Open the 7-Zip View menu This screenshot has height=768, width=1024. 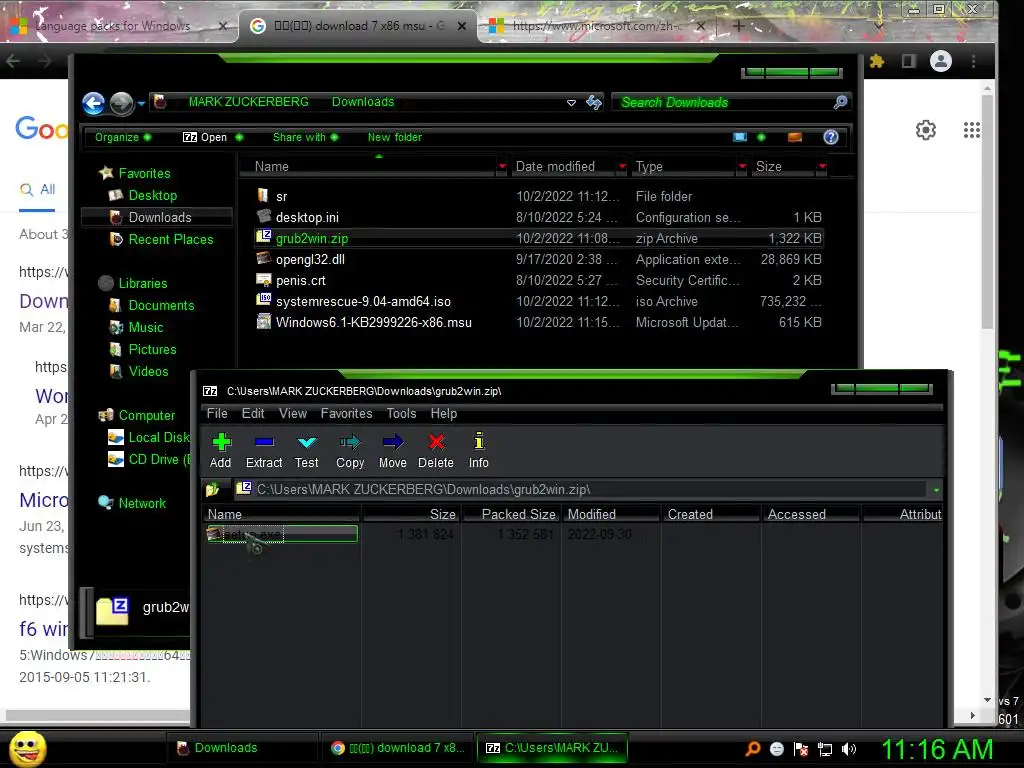[293, 413]
